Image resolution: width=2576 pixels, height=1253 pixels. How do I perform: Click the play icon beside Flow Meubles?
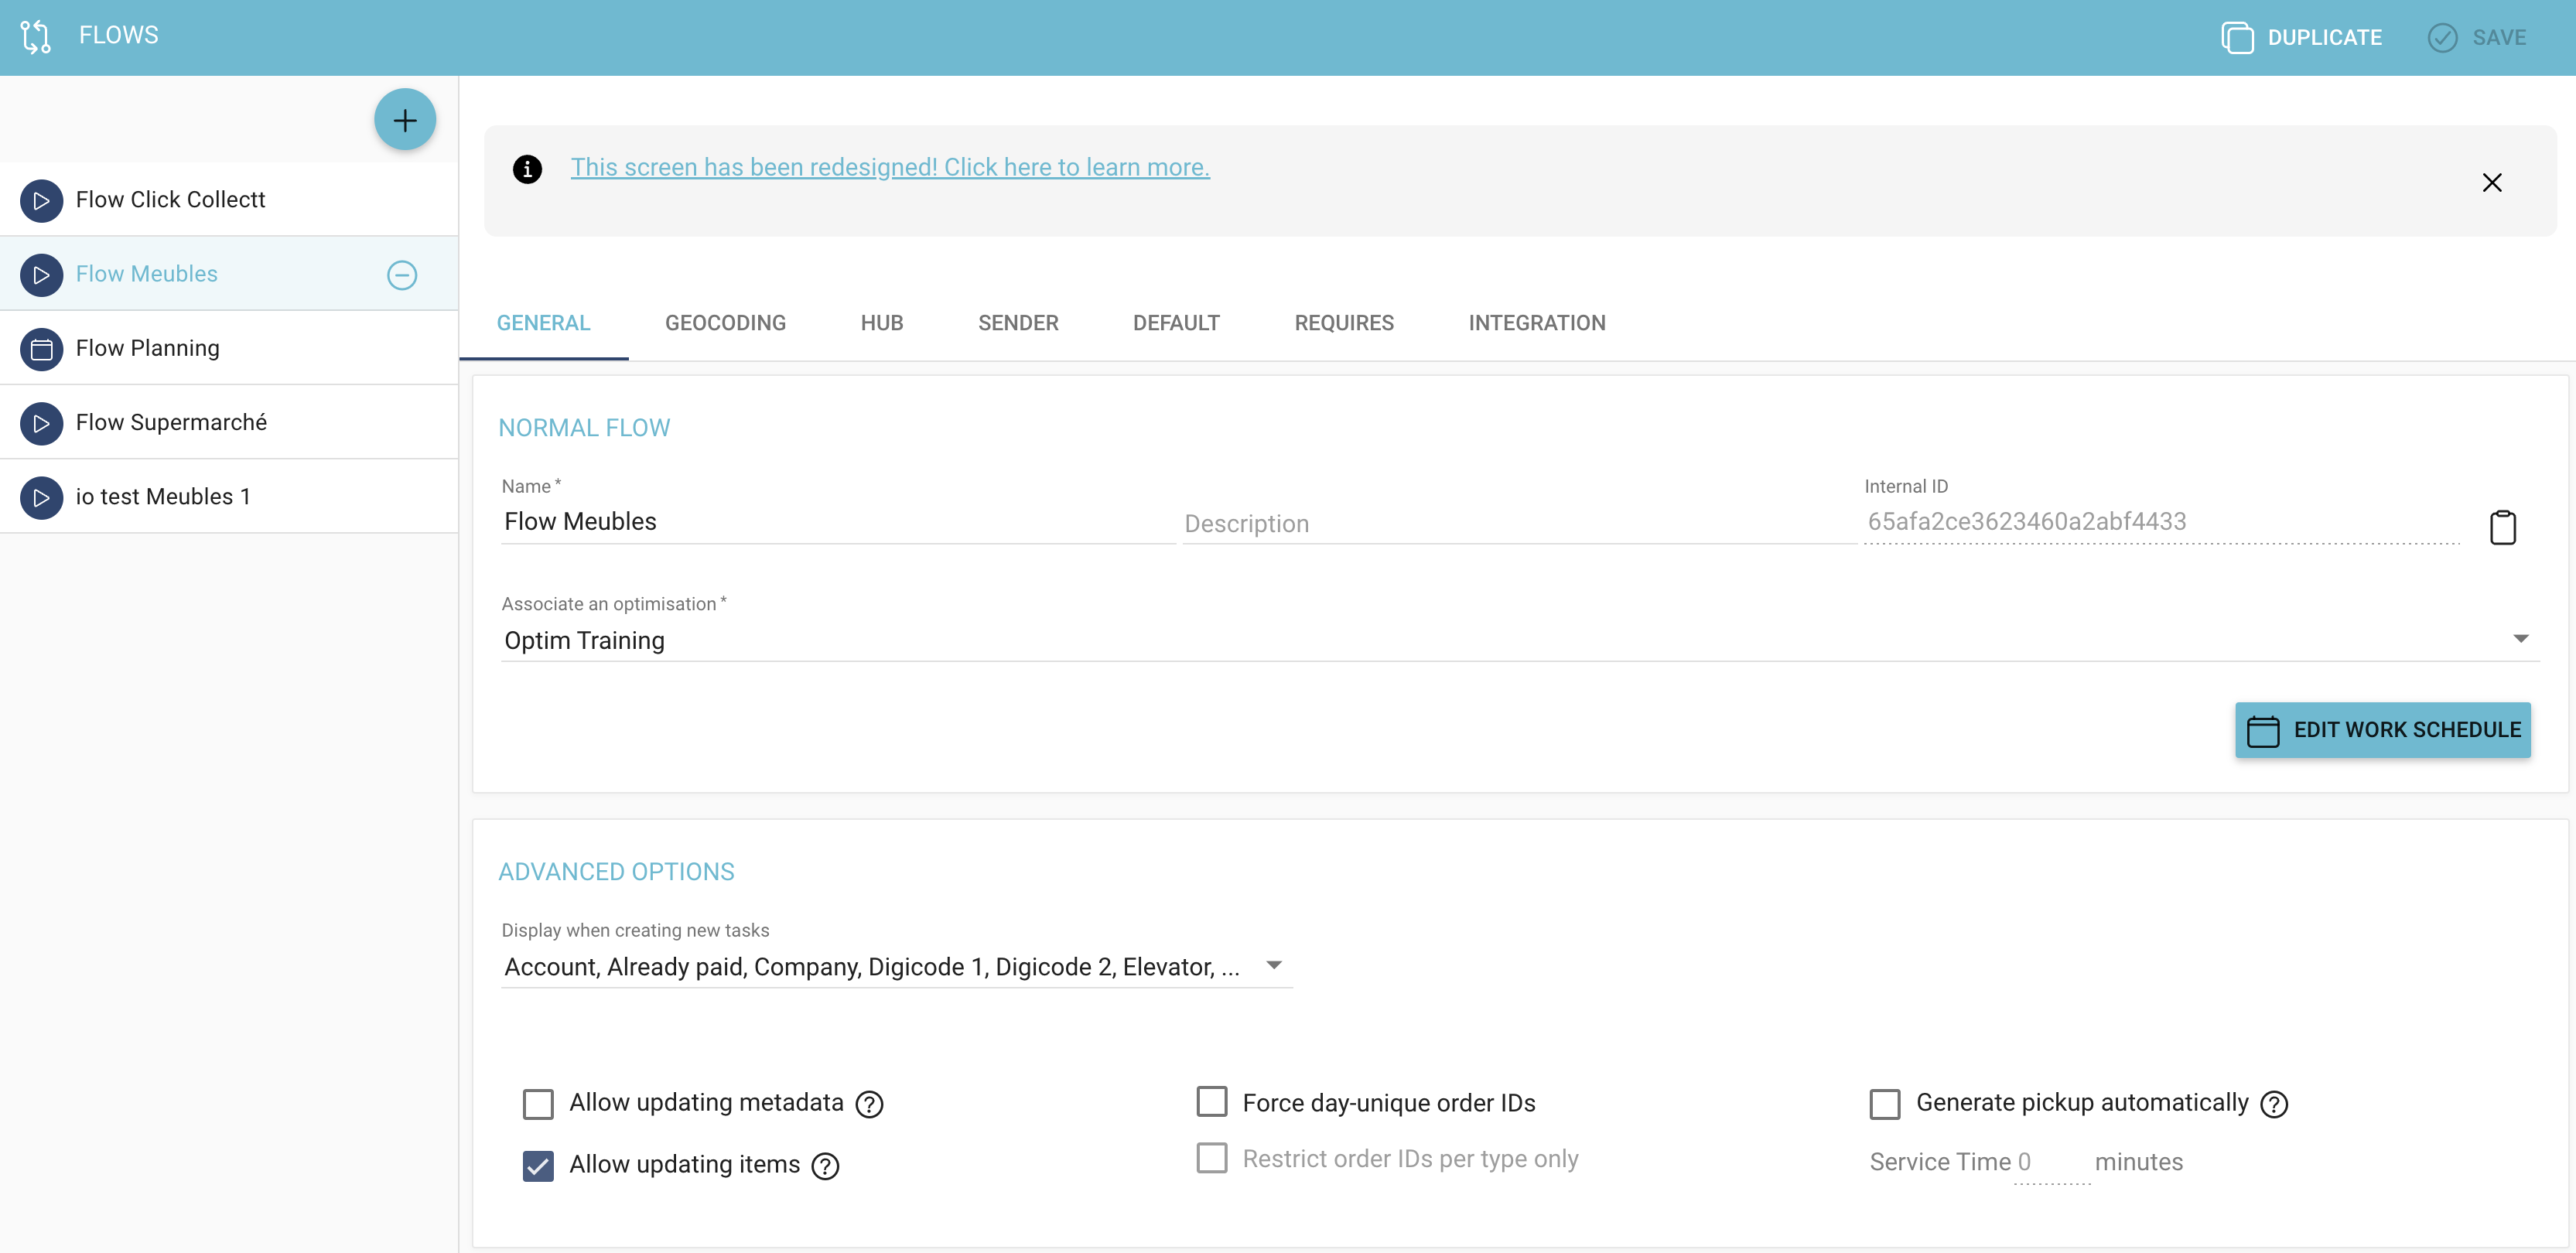pos(41,274)
